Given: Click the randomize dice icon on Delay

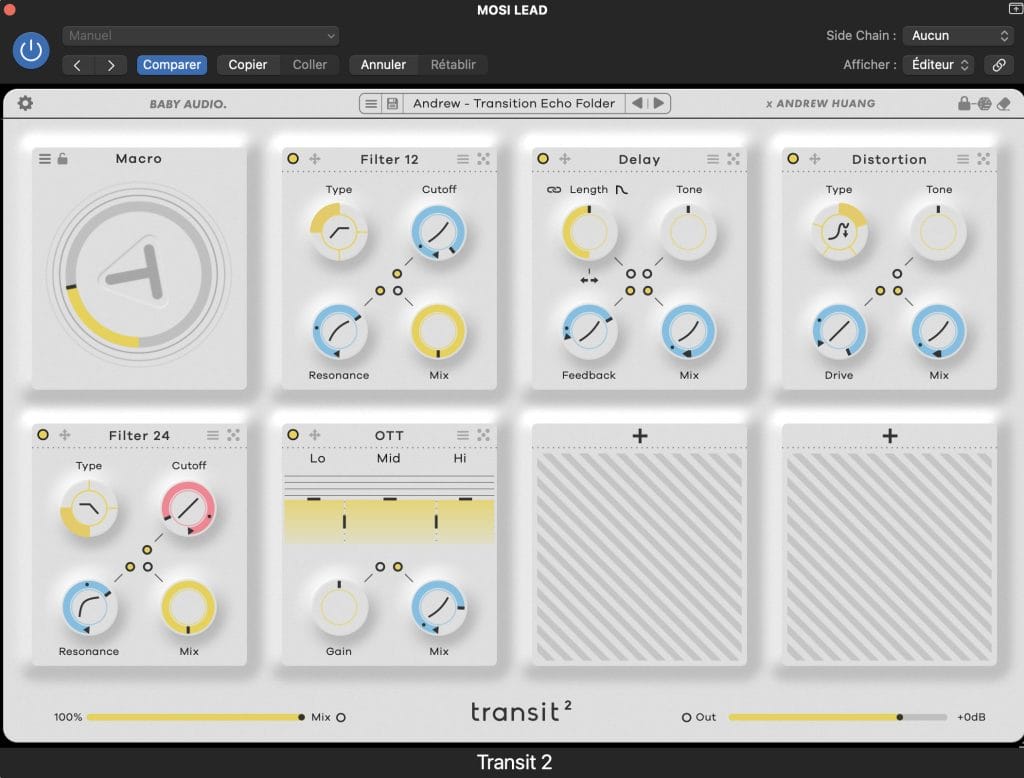Looking at the screenshot, I should 734,159.
